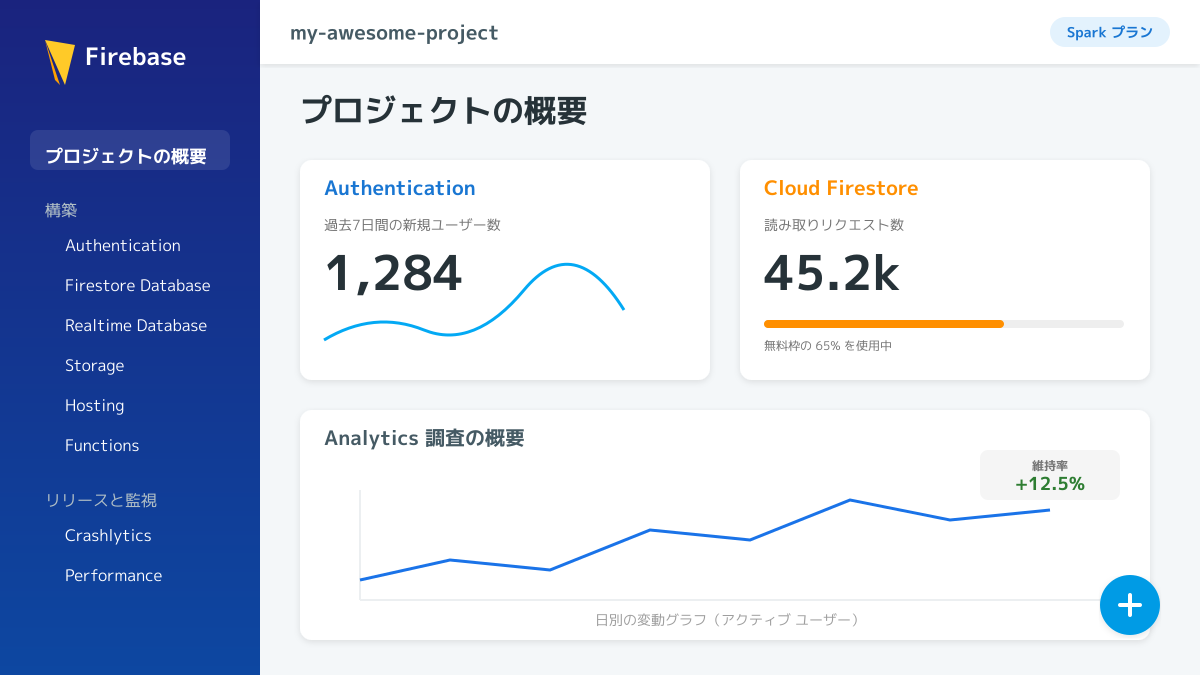Image resolution: width=1200 pixels, height=675 pixels.
Task: Open the Storage sidebar item
Action: [x=95, y=365]
